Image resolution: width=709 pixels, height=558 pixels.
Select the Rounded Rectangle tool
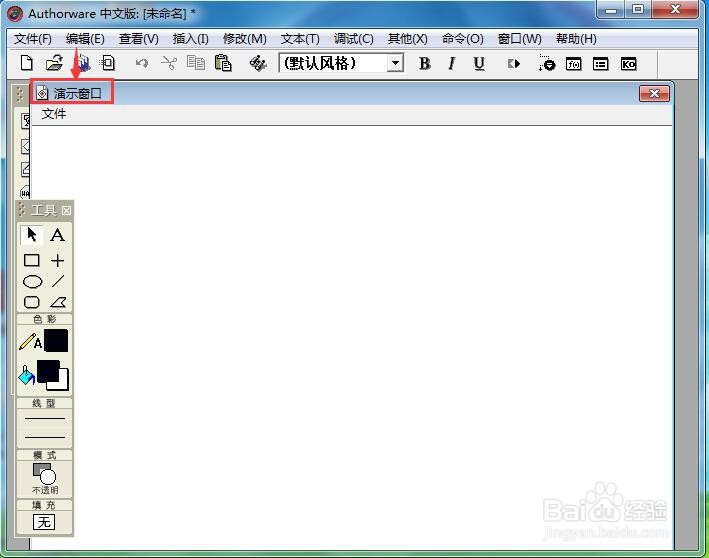[32, 302]
